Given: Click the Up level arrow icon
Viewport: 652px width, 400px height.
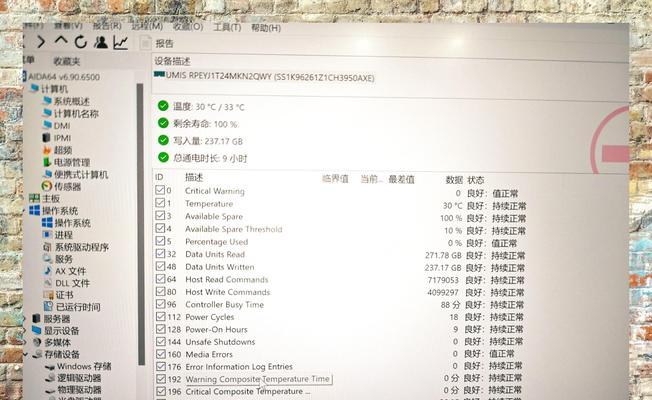Looking at the screenshot, I should [61, 41].
